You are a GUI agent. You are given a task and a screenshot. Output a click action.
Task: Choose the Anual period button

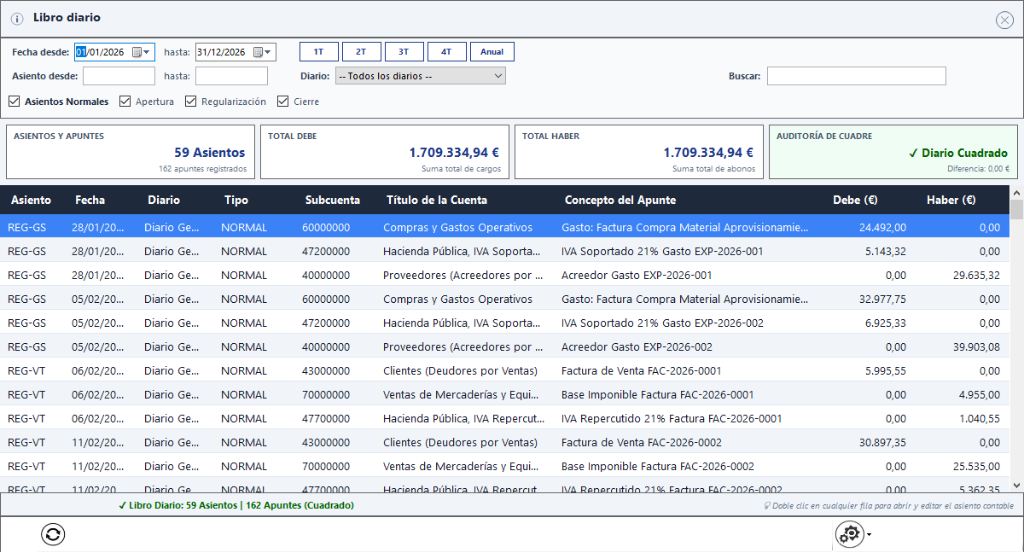492,52
